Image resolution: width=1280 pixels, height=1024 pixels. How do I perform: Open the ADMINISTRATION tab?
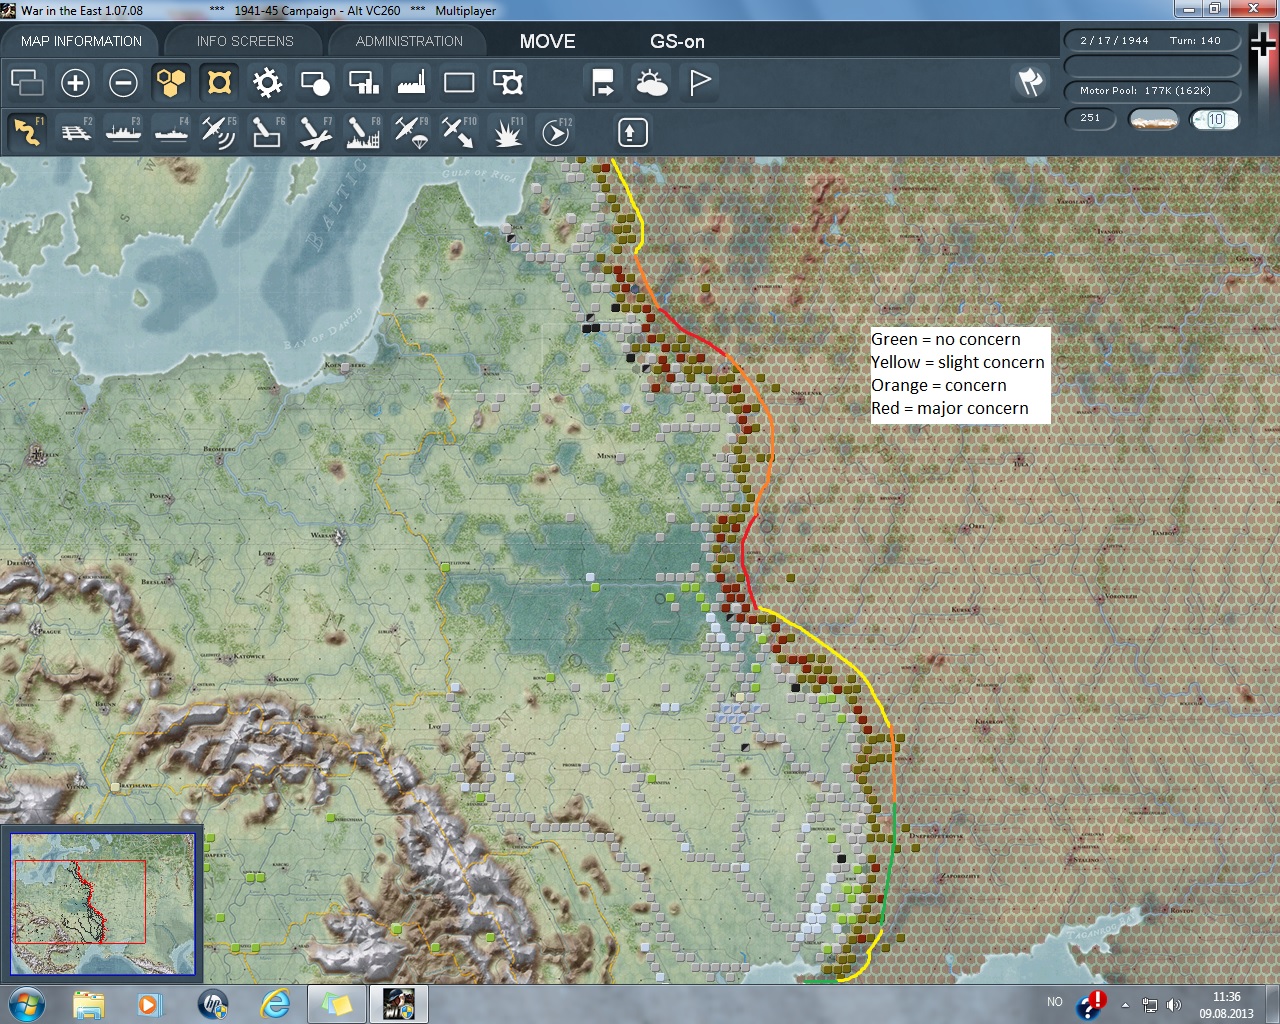[x=409, y=41]
